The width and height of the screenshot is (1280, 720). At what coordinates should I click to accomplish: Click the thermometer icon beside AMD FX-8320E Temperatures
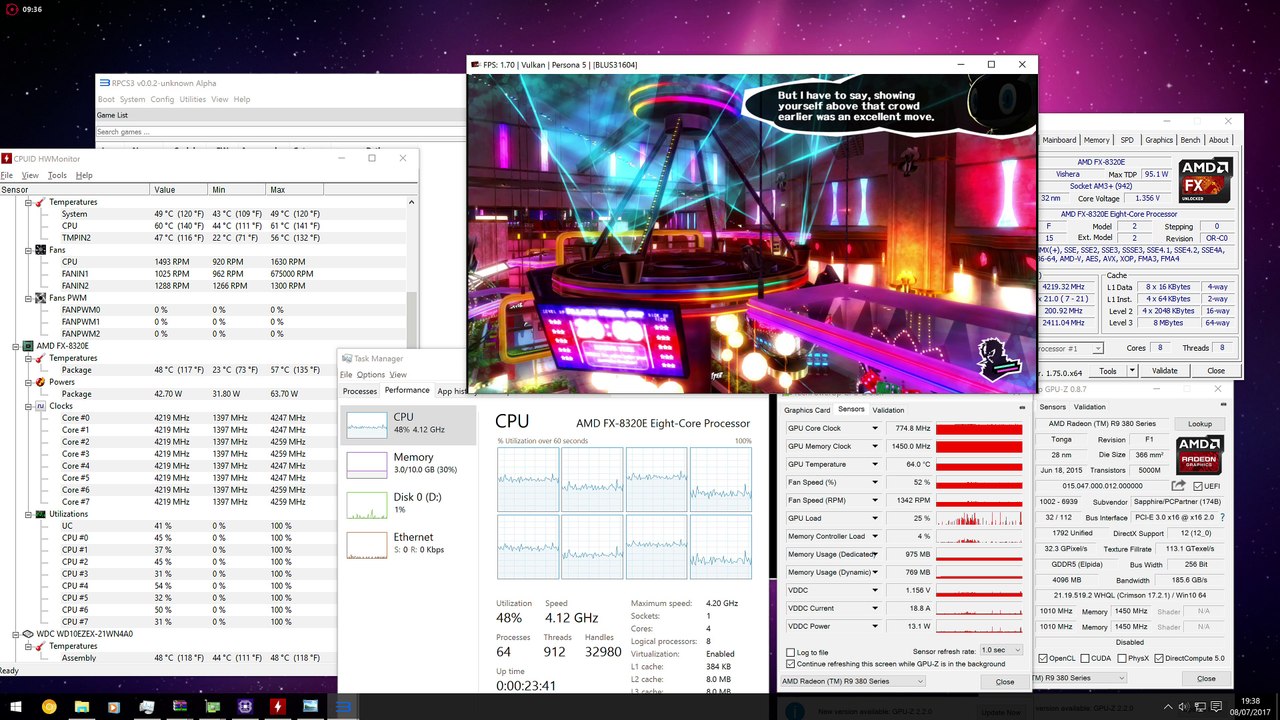(x=40, y=358)
